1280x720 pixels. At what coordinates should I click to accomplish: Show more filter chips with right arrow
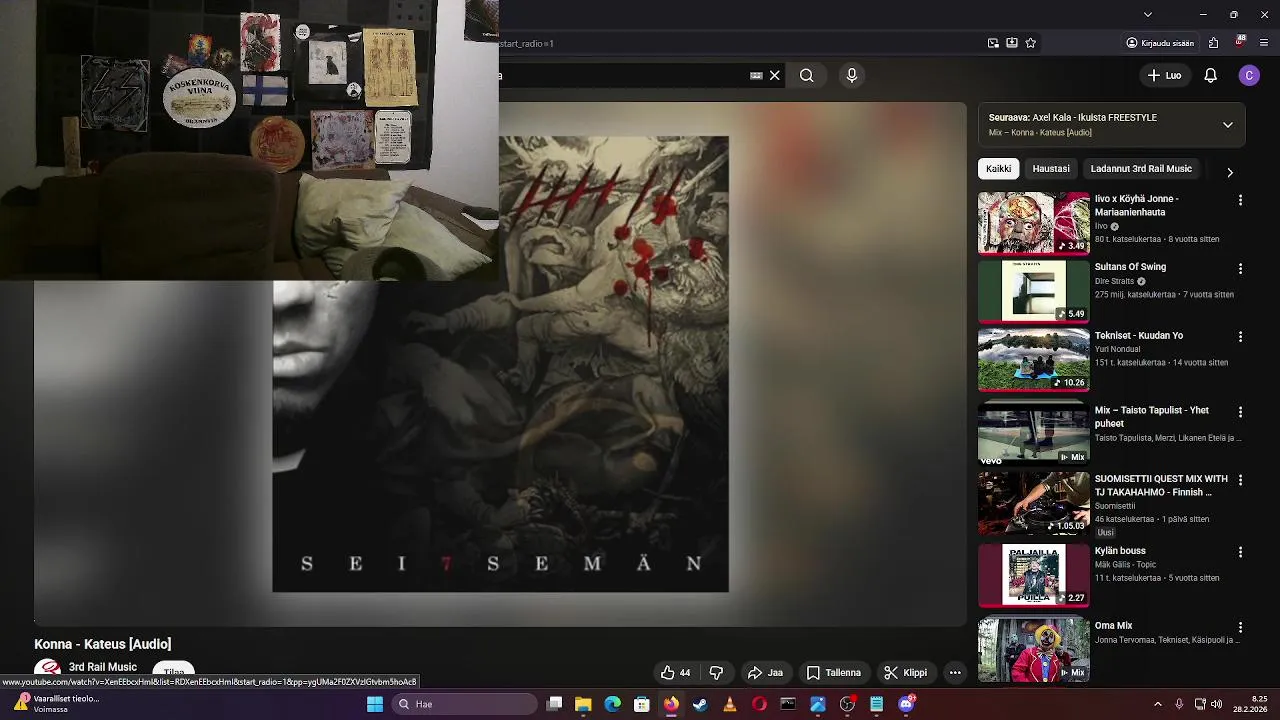pos(1229,172)
